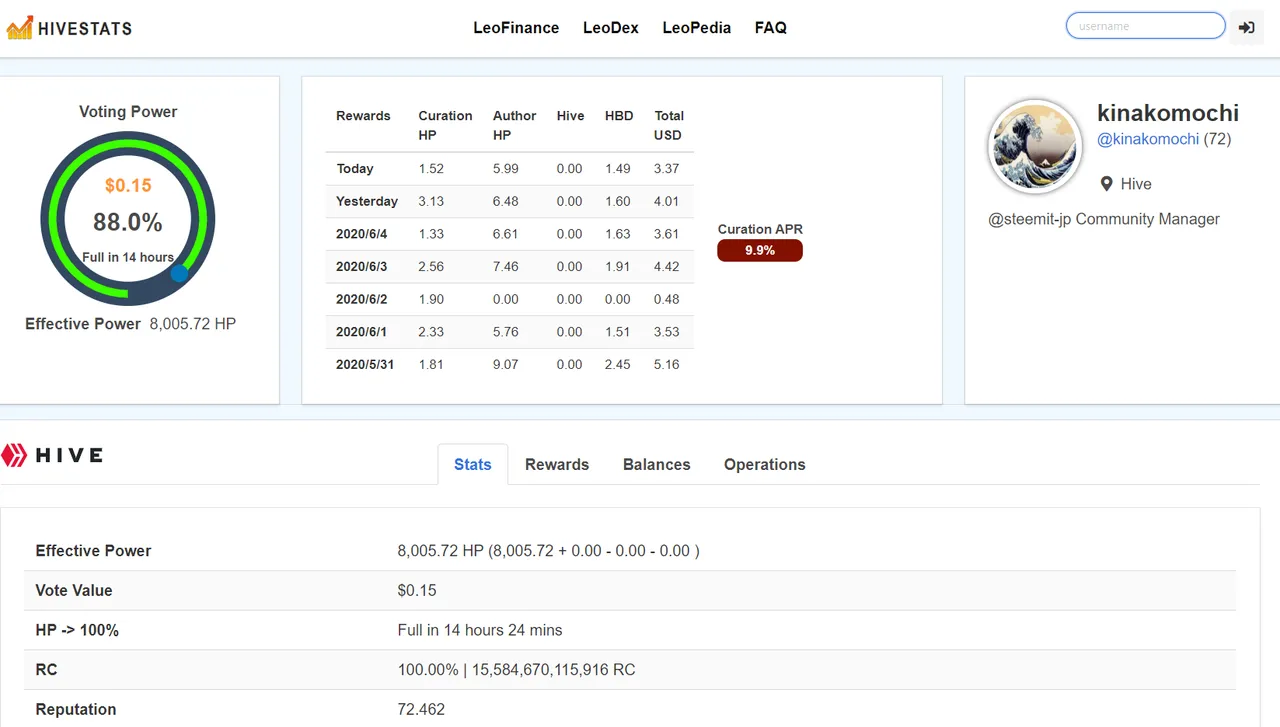Click the 88.0% voting power value
Screen dimensions: 1280x727
point(128,222)
